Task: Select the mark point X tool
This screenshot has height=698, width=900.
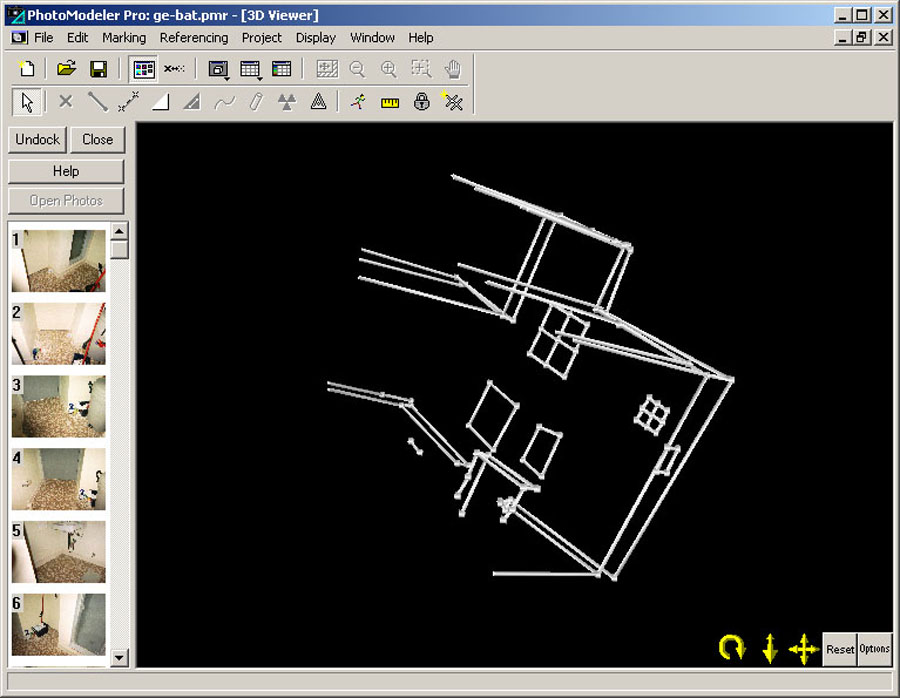Action: [x=66, y=102]
